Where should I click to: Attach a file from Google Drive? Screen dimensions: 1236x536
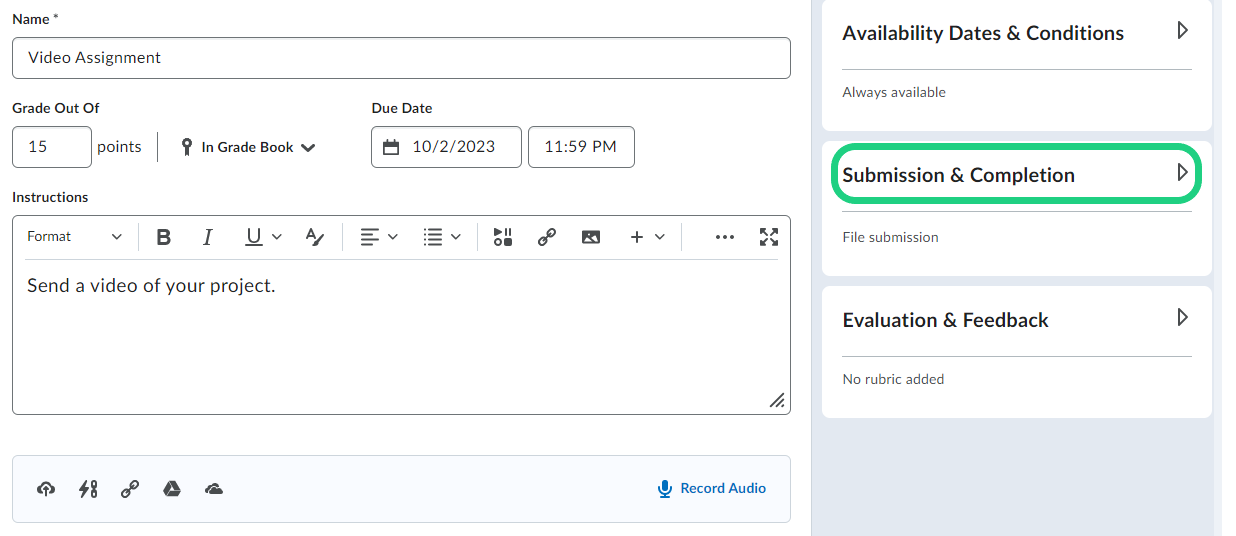point(172,489)
